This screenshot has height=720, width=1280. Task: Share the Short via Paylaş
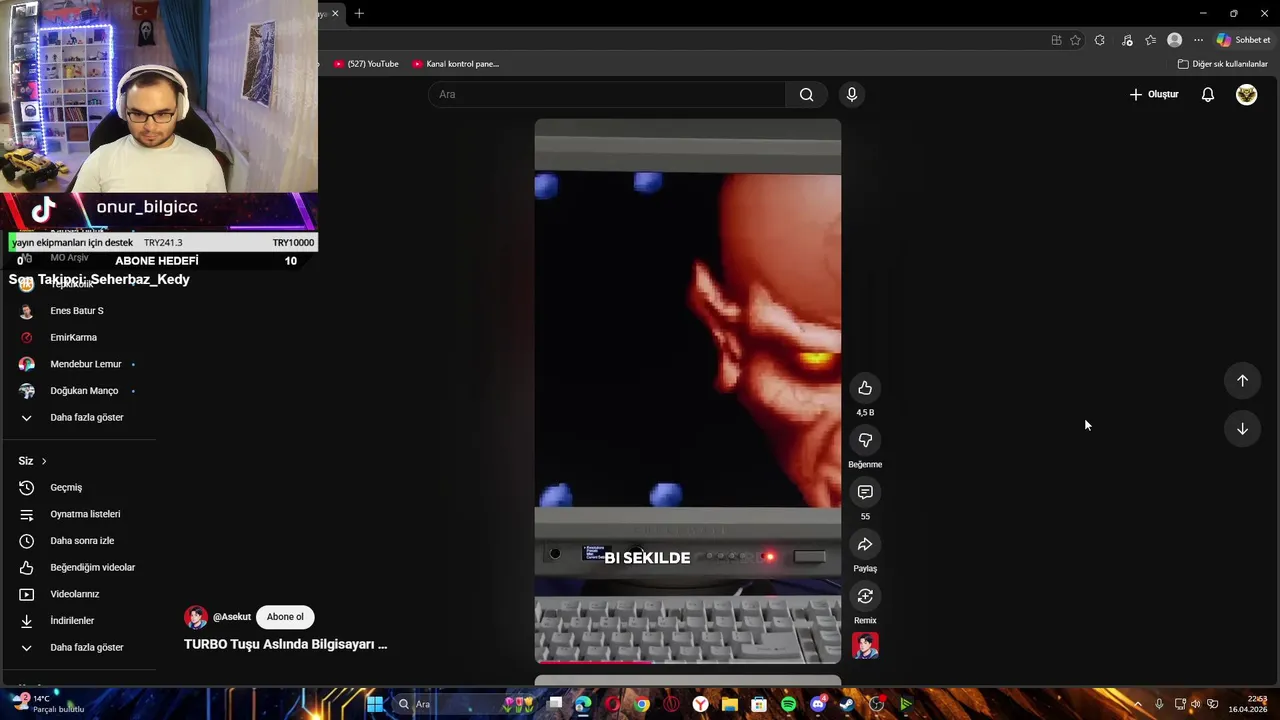(865, 544)
